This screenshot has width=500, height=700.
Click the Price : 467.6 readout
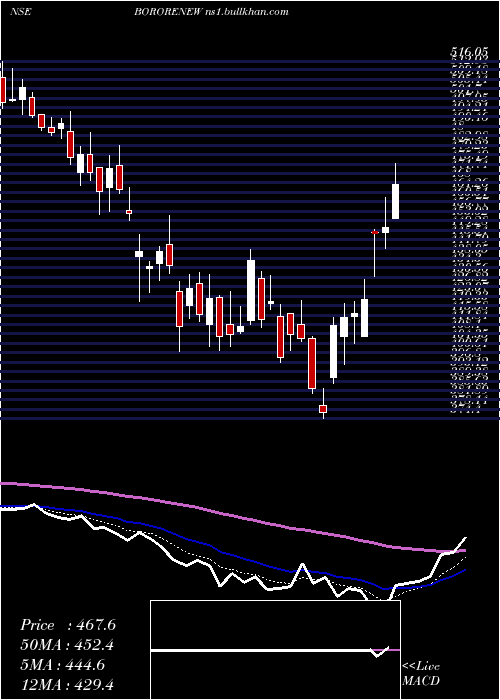click(68, 625)
